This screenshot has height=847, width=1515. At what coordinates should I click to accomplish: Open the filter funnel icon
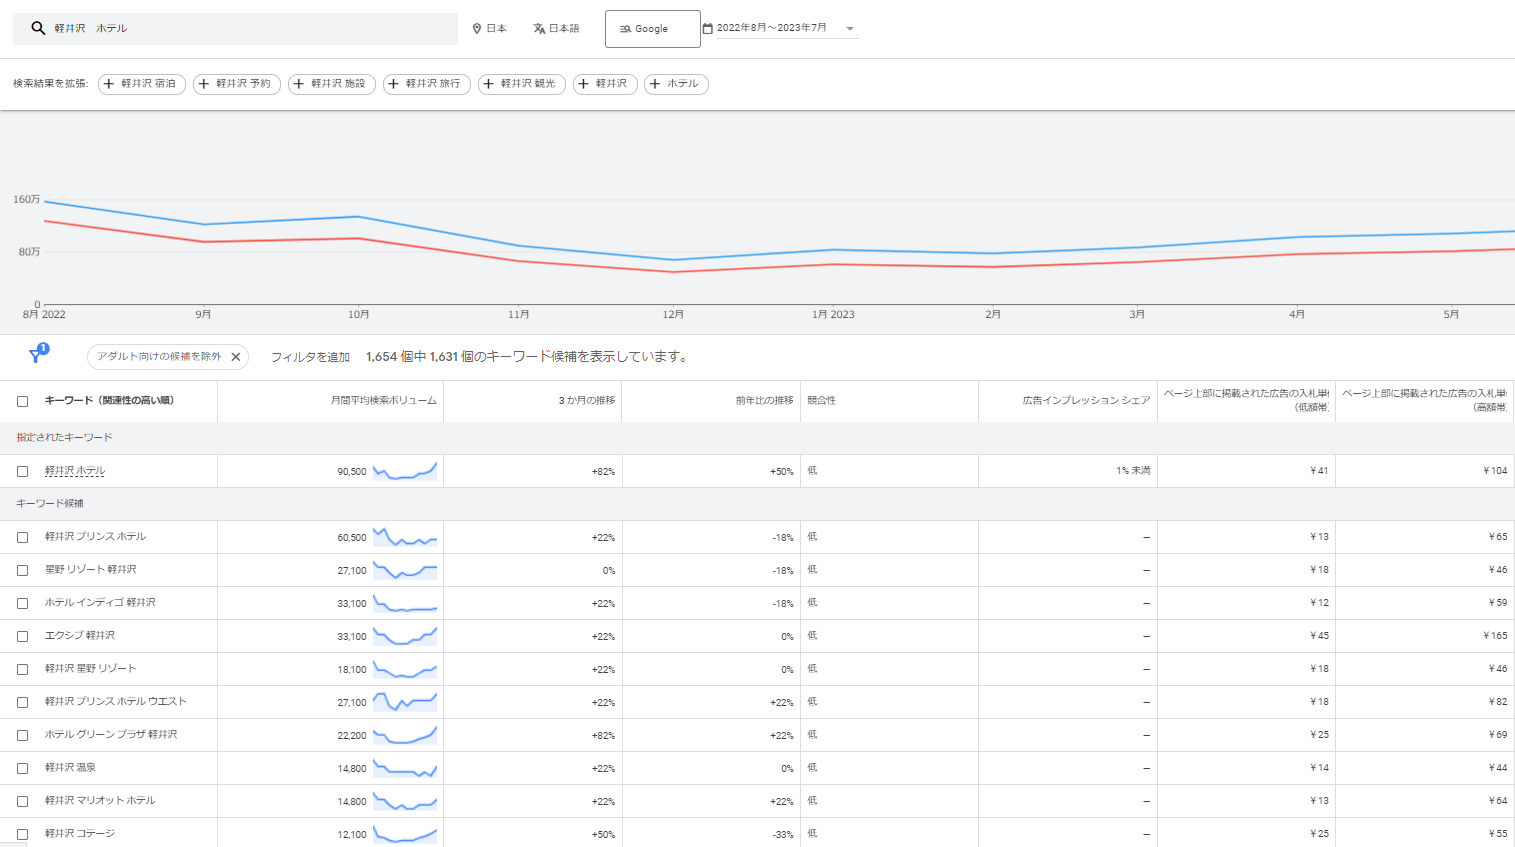pyautogui.click(x=36, y=356)
